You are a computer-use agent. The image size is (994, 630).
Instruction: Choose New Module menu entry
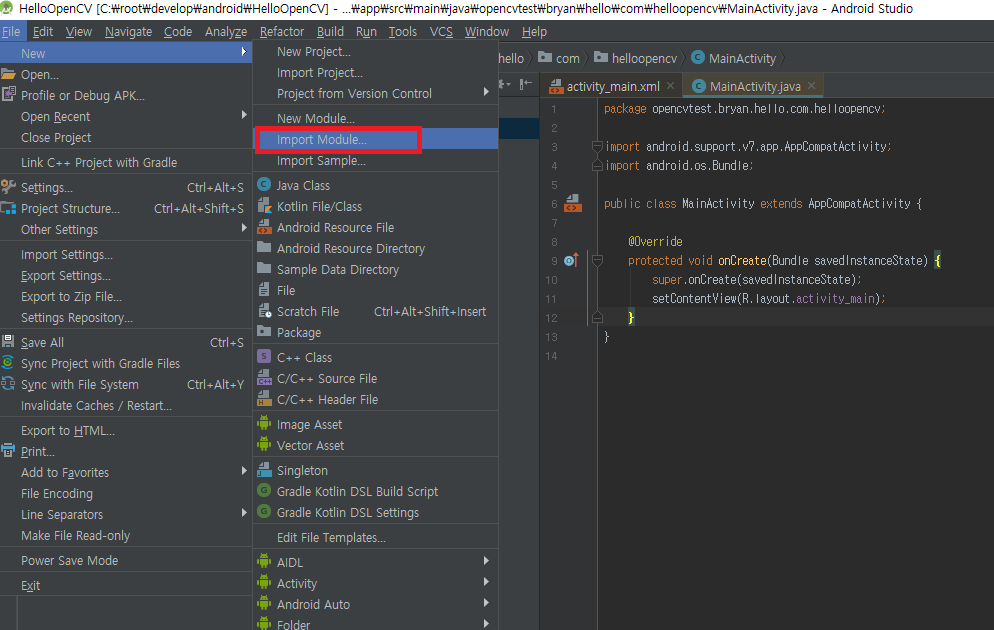point(375,119)
